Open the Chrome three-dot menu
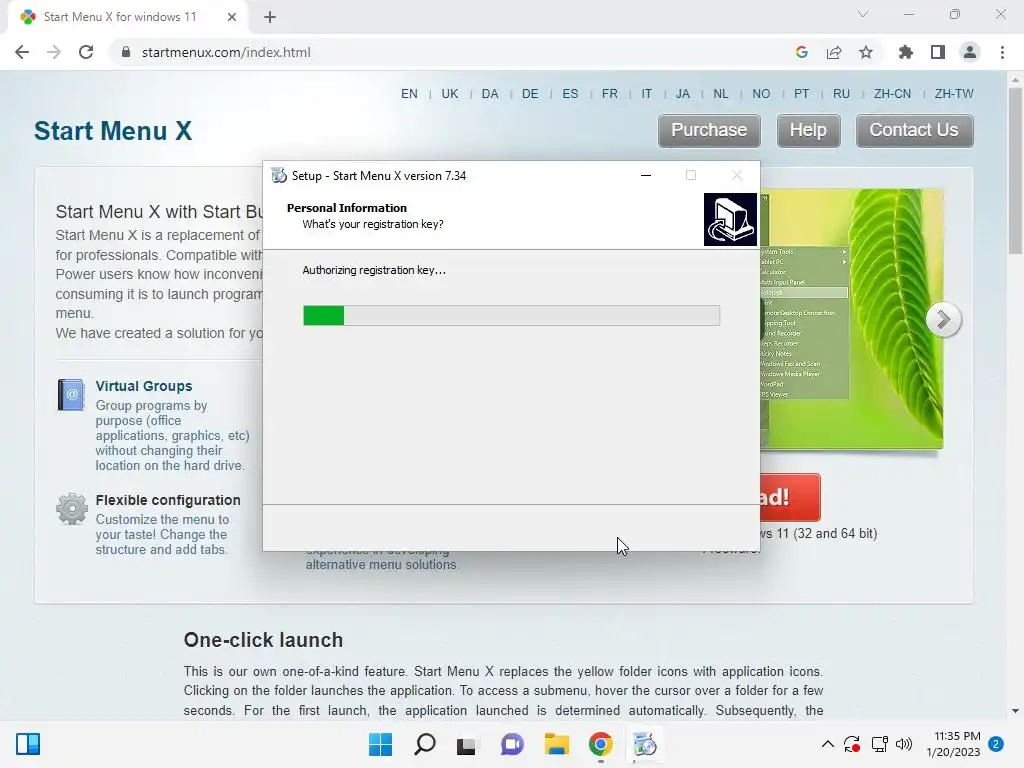Screen dimensions: 1024x768 point(1002,52)
